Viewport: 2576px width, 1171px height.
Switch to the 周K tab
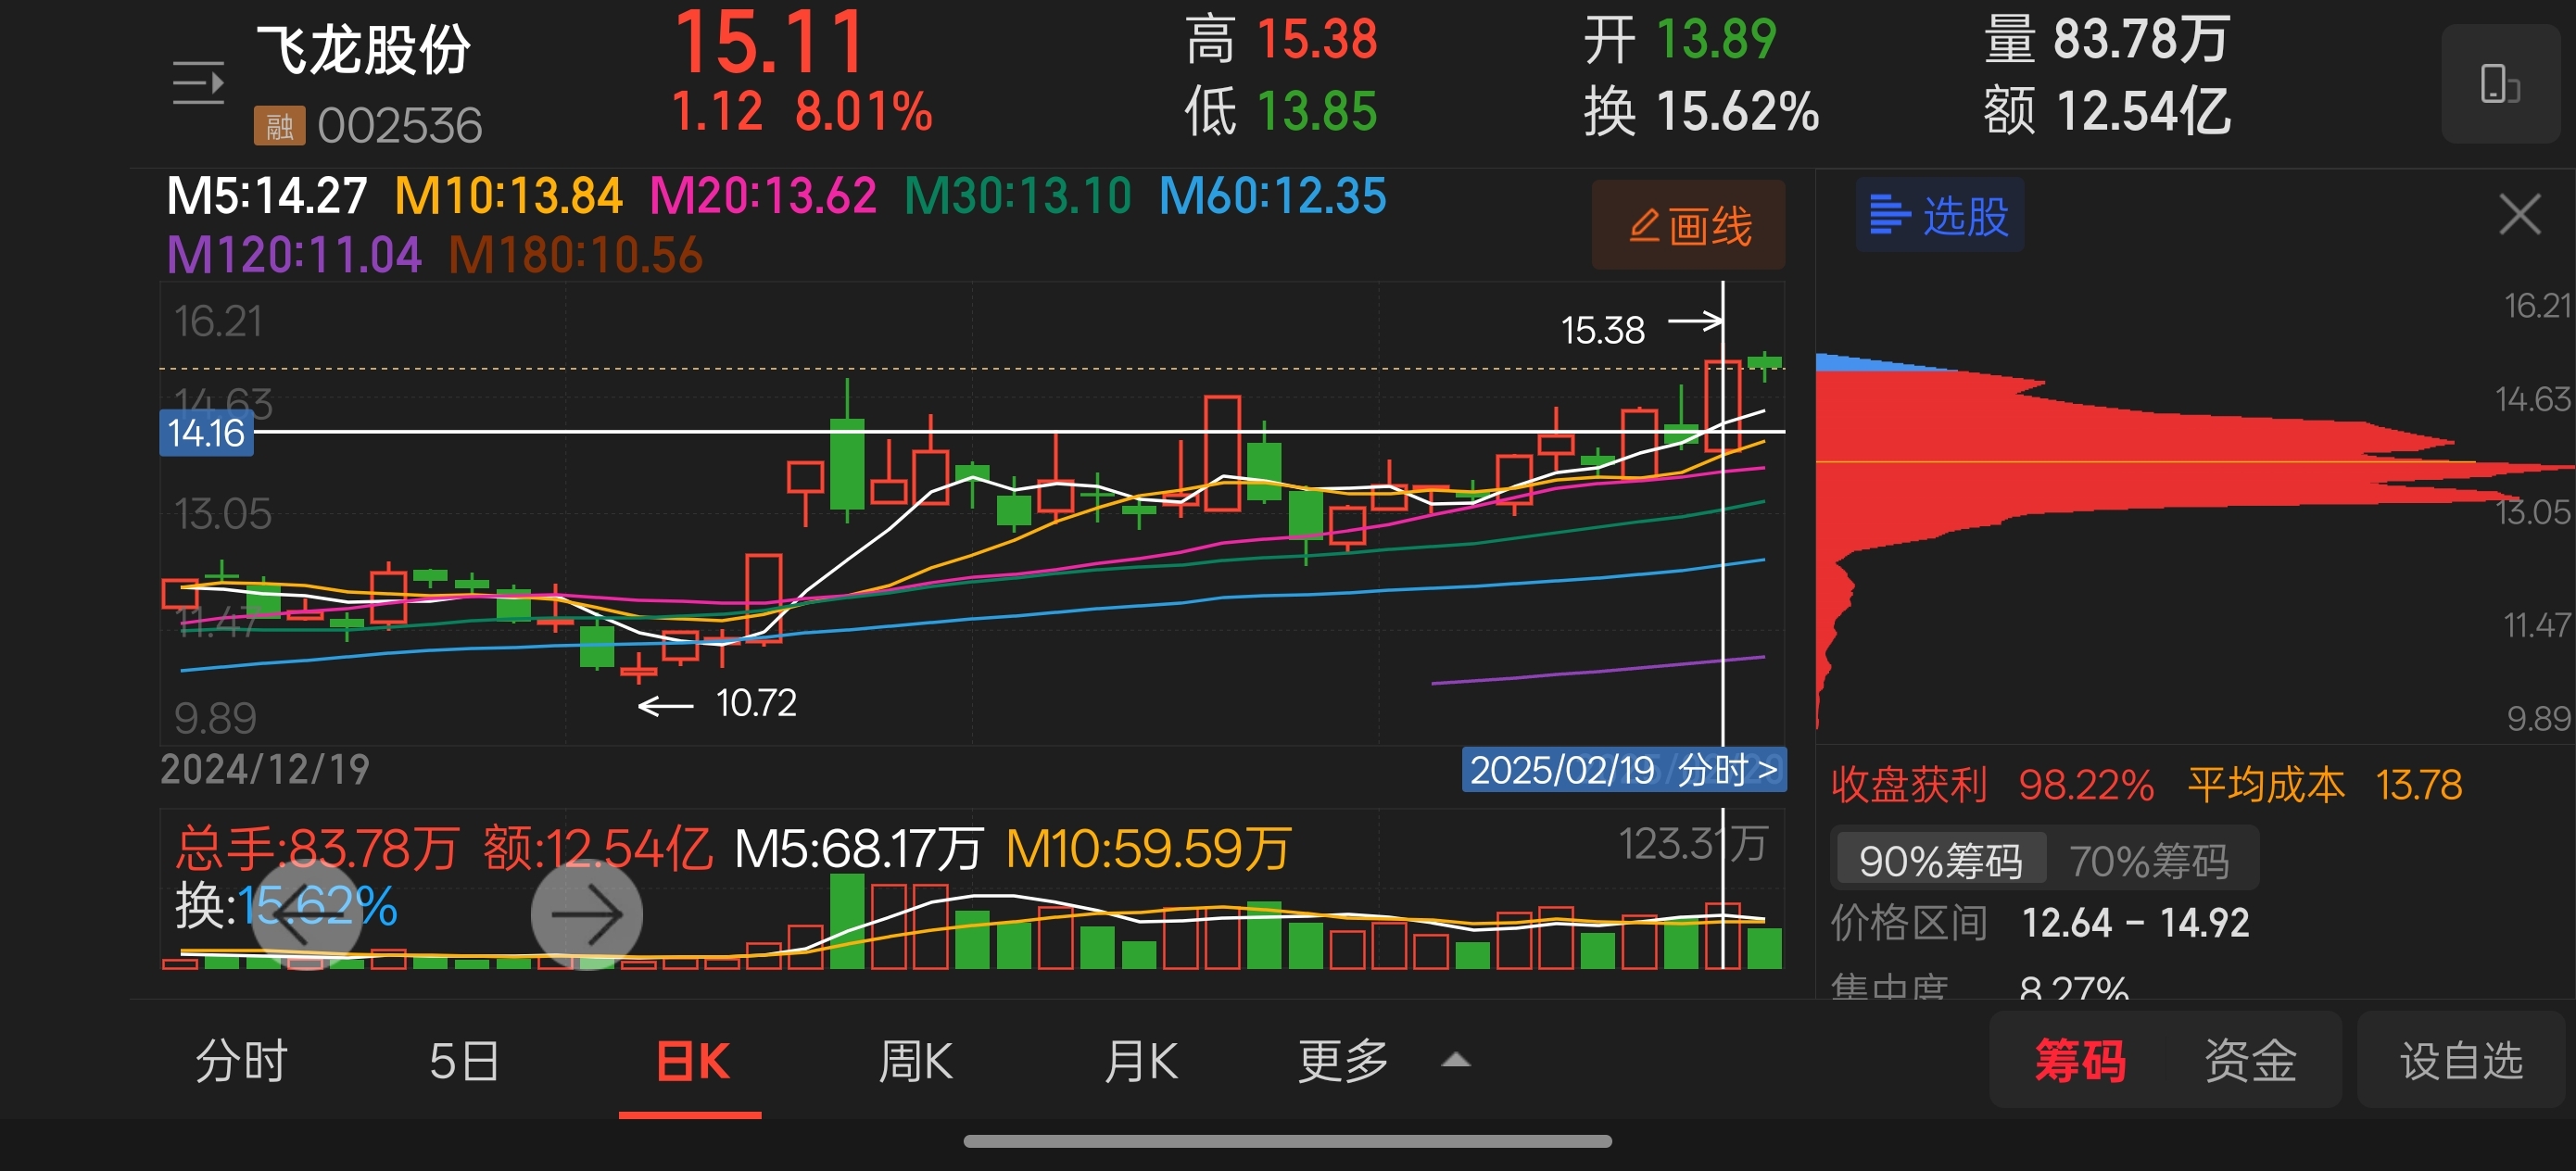click(915, 1060)
